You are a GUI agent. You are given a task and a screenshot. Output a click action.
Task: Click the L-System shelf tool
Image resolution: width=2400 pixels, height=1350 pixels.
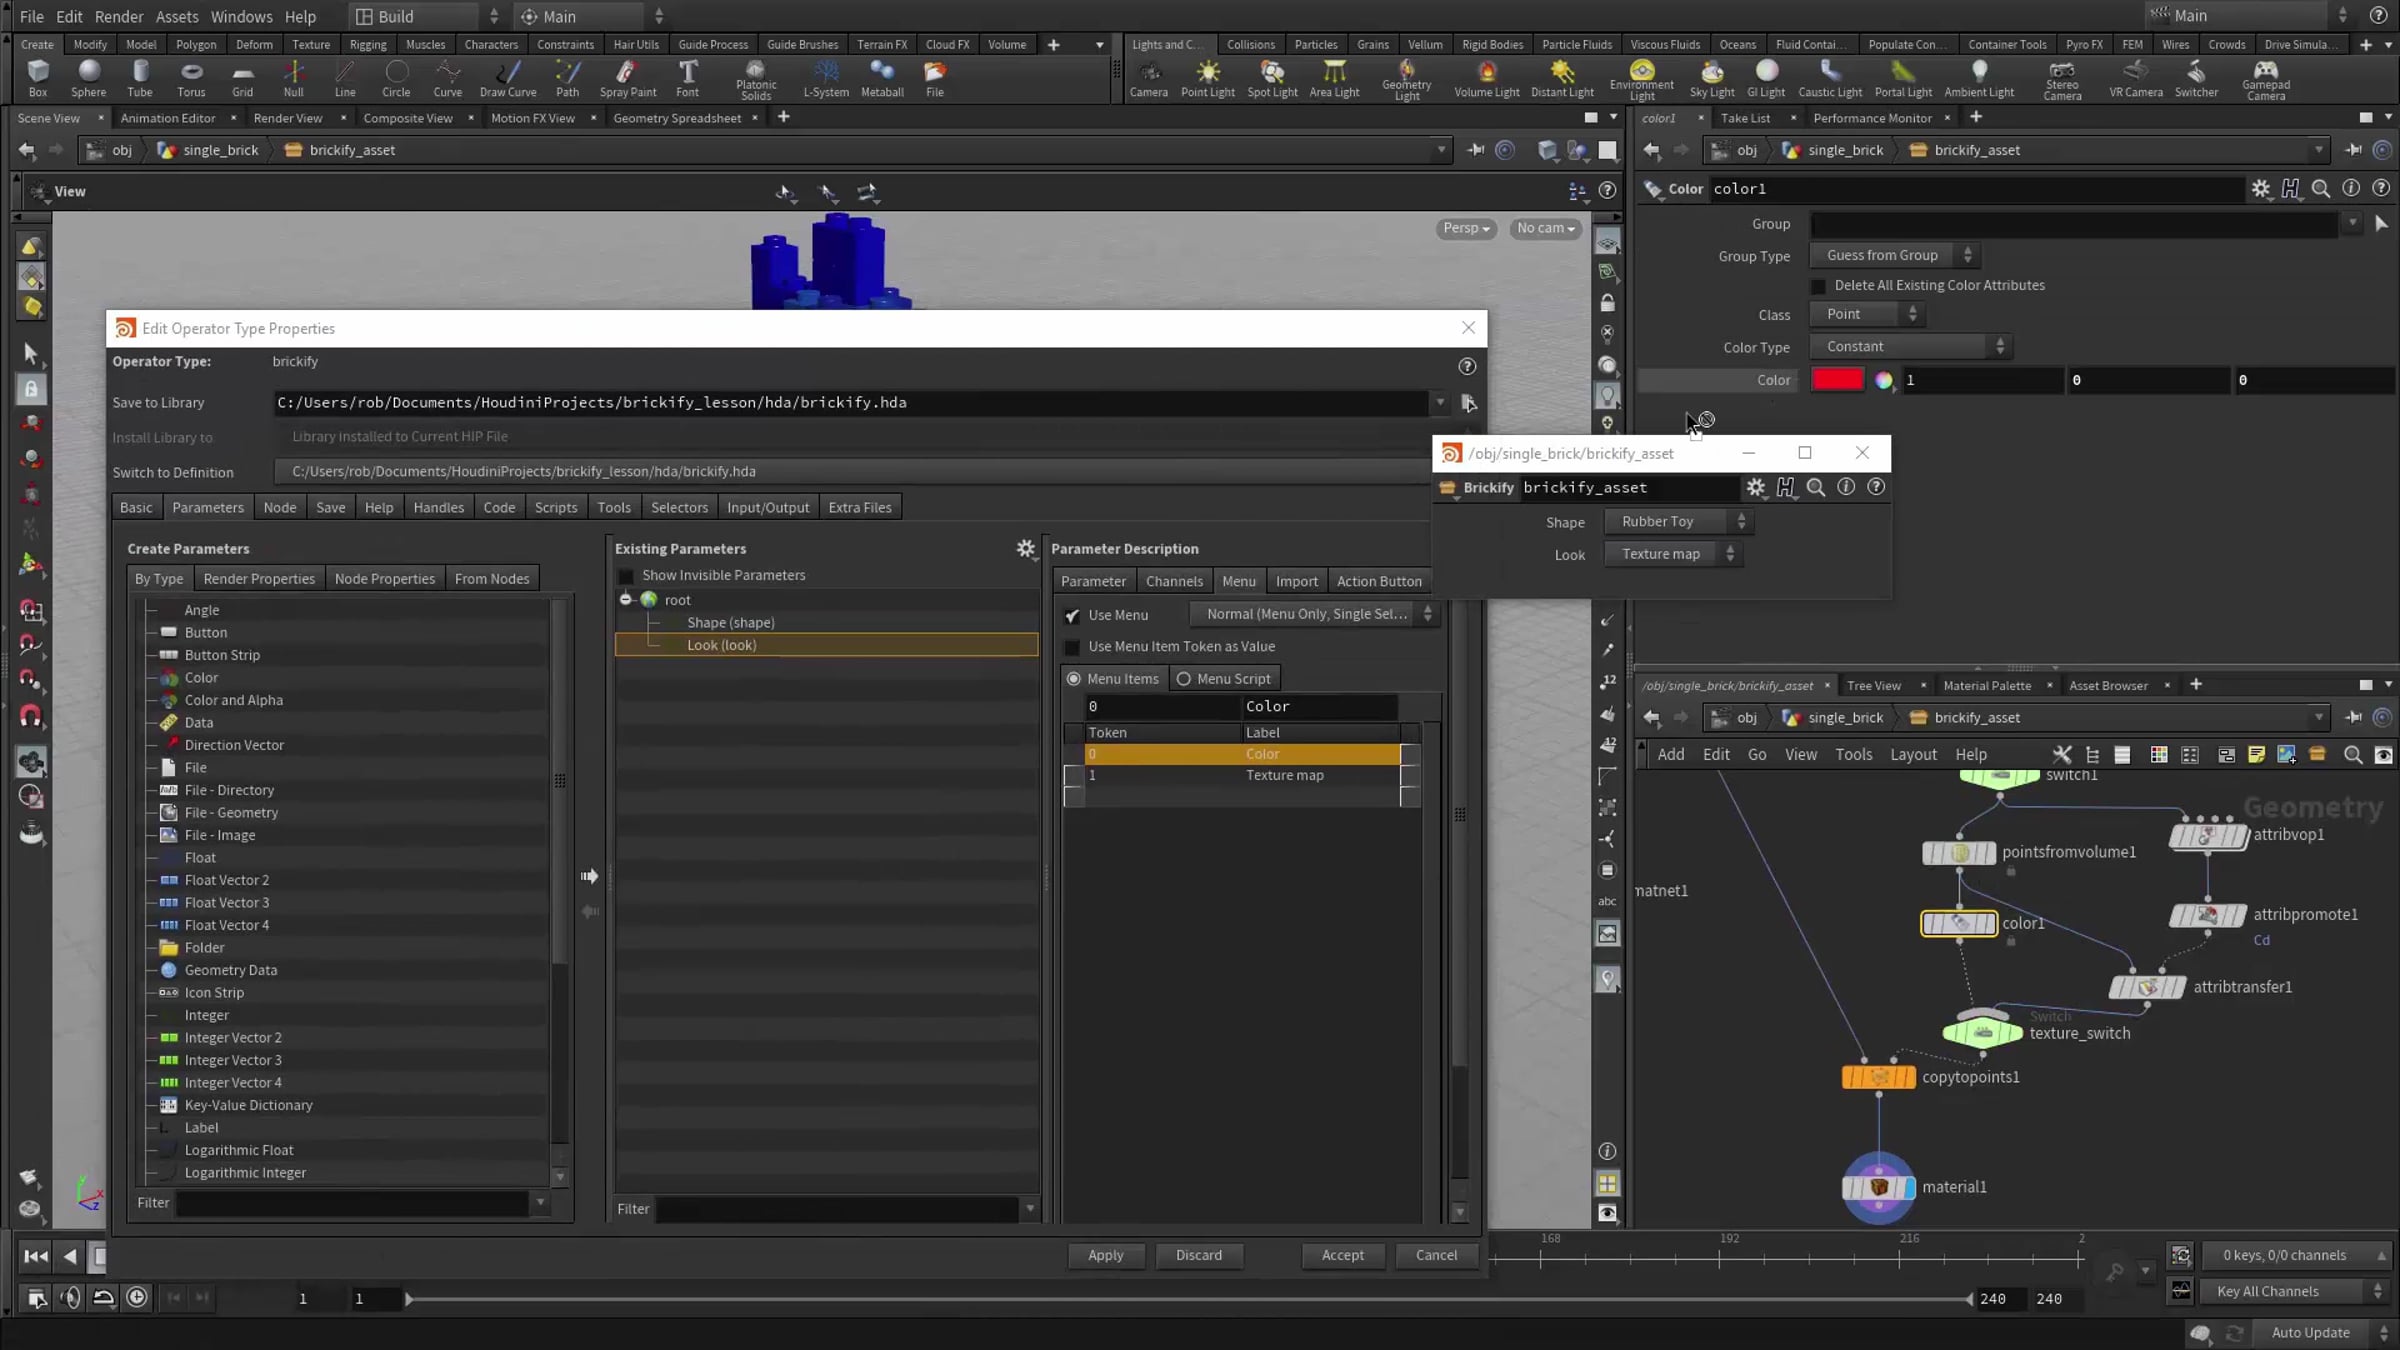826,78
